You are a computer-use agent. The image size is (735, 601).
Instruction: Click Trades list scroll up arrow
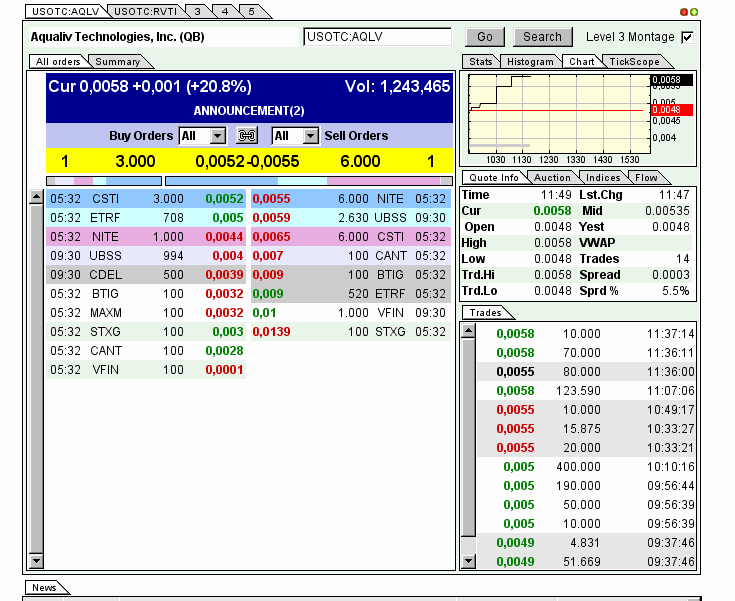pos(468,331)
